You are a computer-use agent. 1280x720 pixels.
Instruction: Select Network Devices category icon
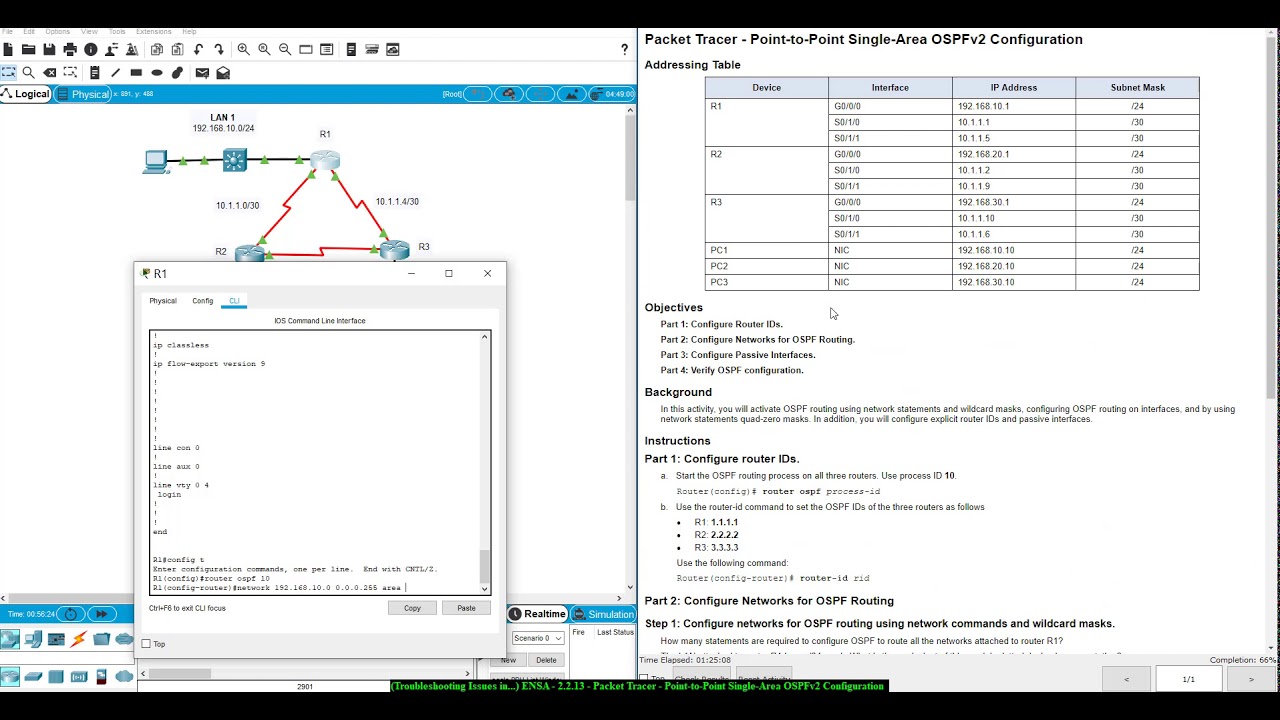click(10, 639)
